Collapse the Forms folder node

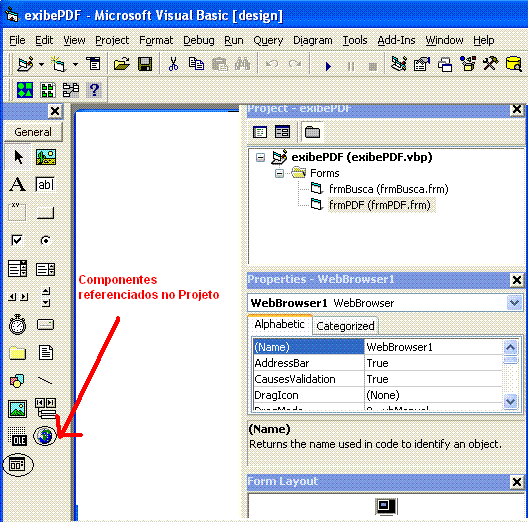point(279,173)
